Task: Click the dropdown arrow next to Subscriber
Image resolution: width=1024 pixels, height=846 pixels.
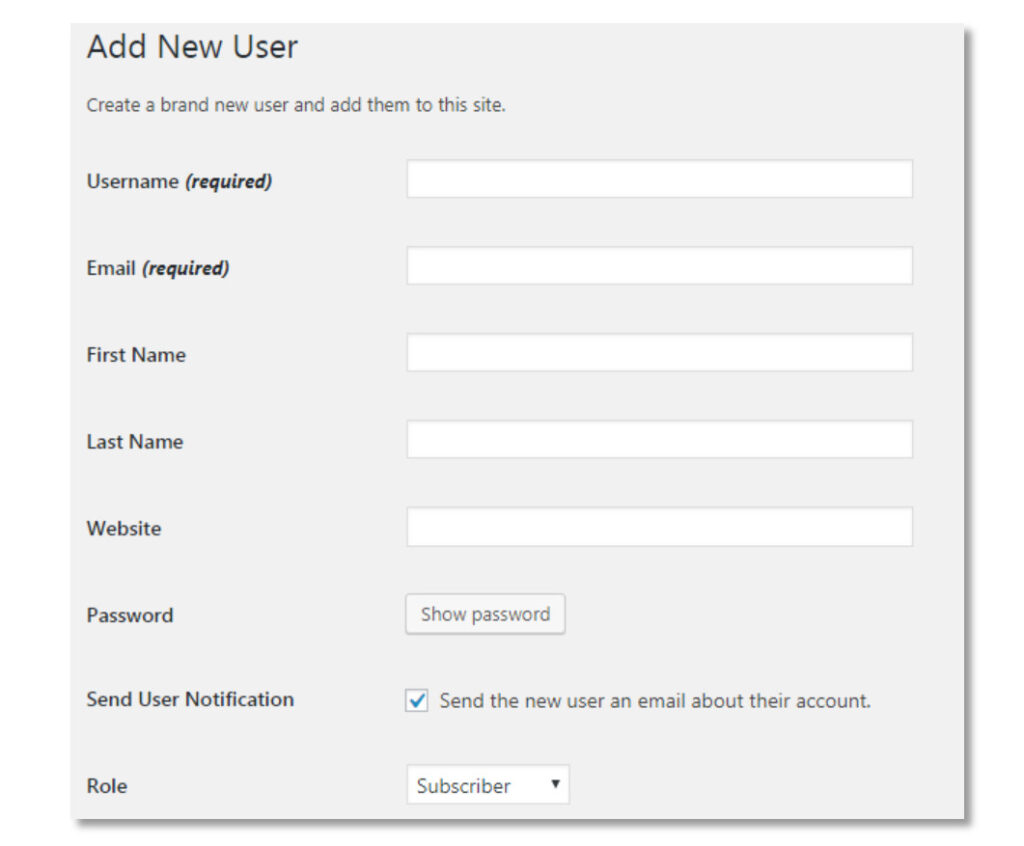Action: 554,785
